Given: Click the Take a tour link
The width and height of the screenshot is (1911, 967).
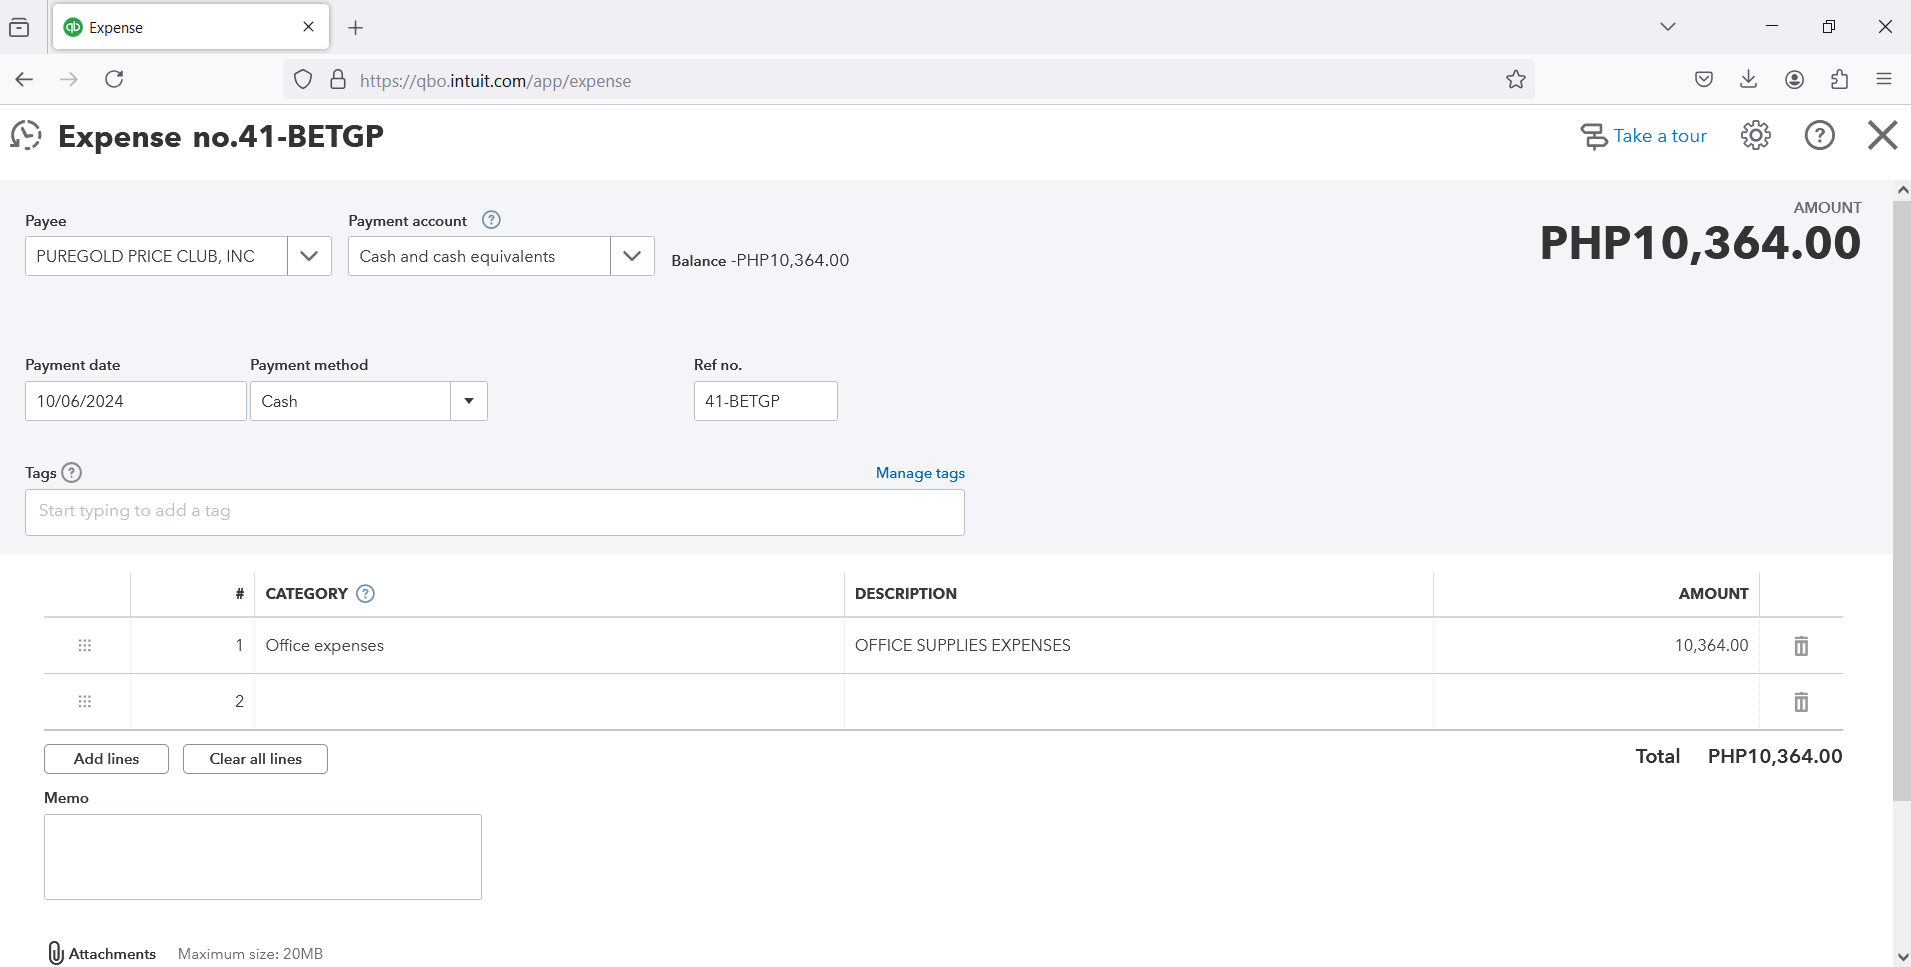Looking at the screenshot, I should click(x=1660, y=136).
